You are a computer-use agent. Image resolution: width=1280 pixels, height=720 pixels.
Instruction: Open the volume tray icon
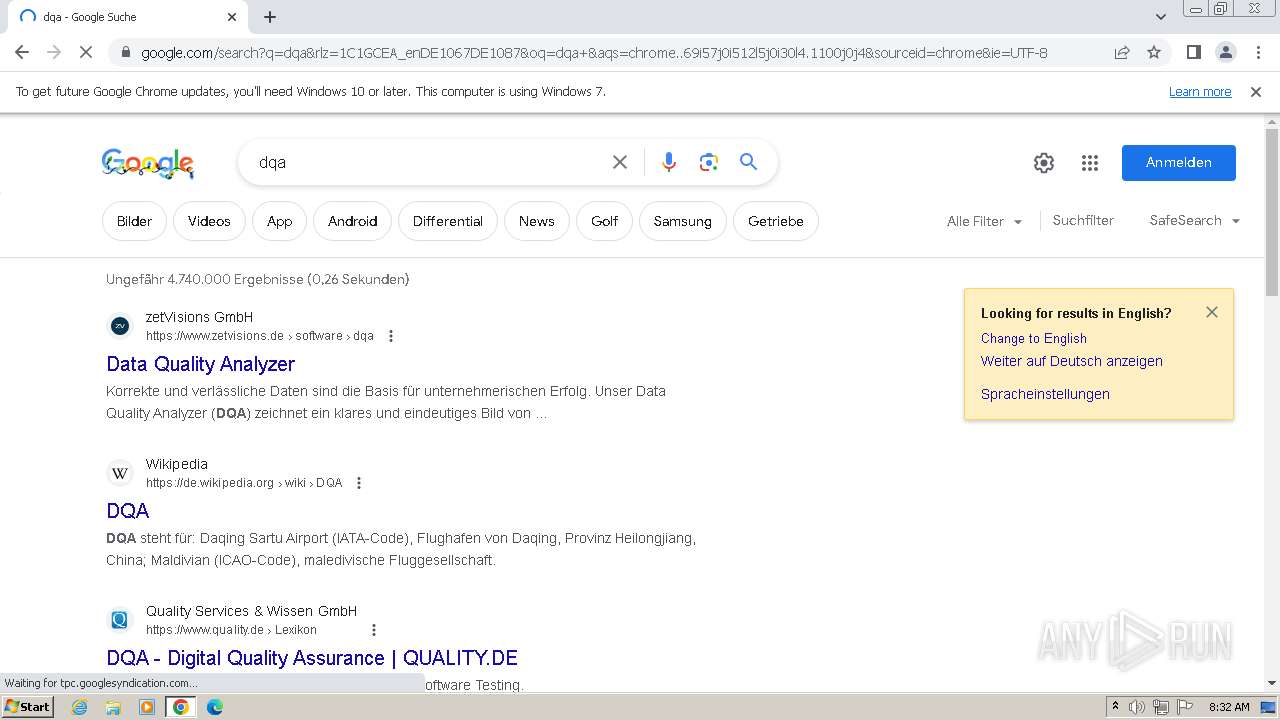[x=1137, y=707]
